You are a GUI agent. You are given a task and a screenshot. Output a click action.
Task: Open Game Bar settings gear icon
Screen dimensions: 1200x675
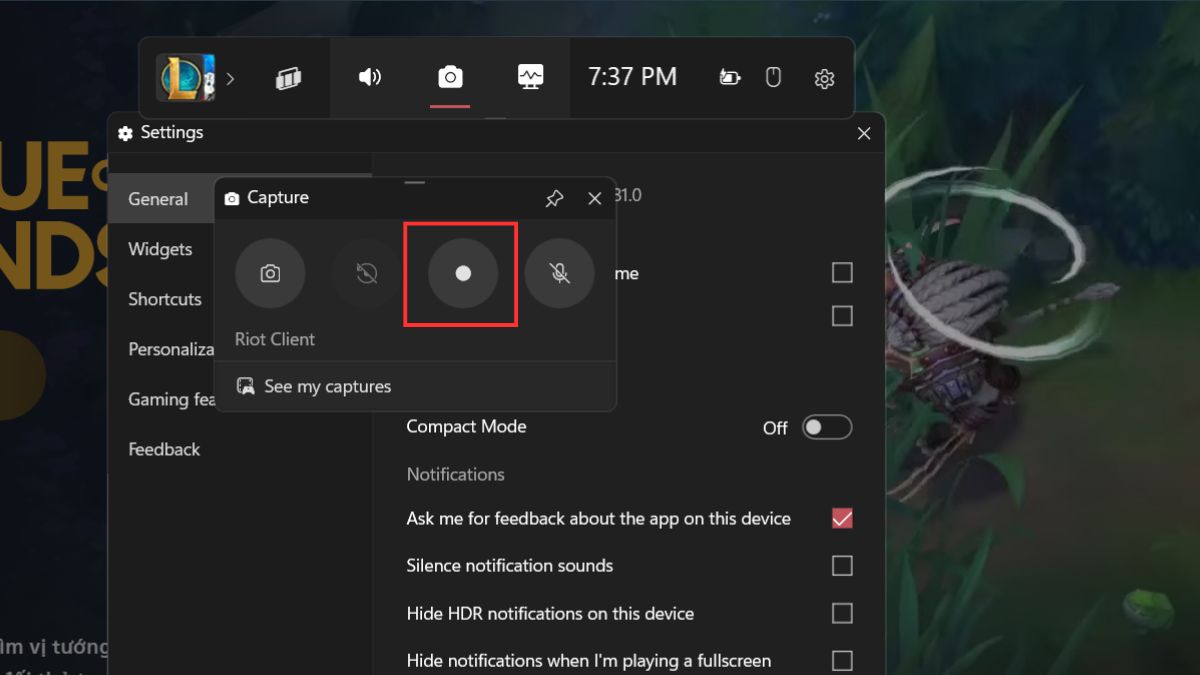click(x=824, y=78)
